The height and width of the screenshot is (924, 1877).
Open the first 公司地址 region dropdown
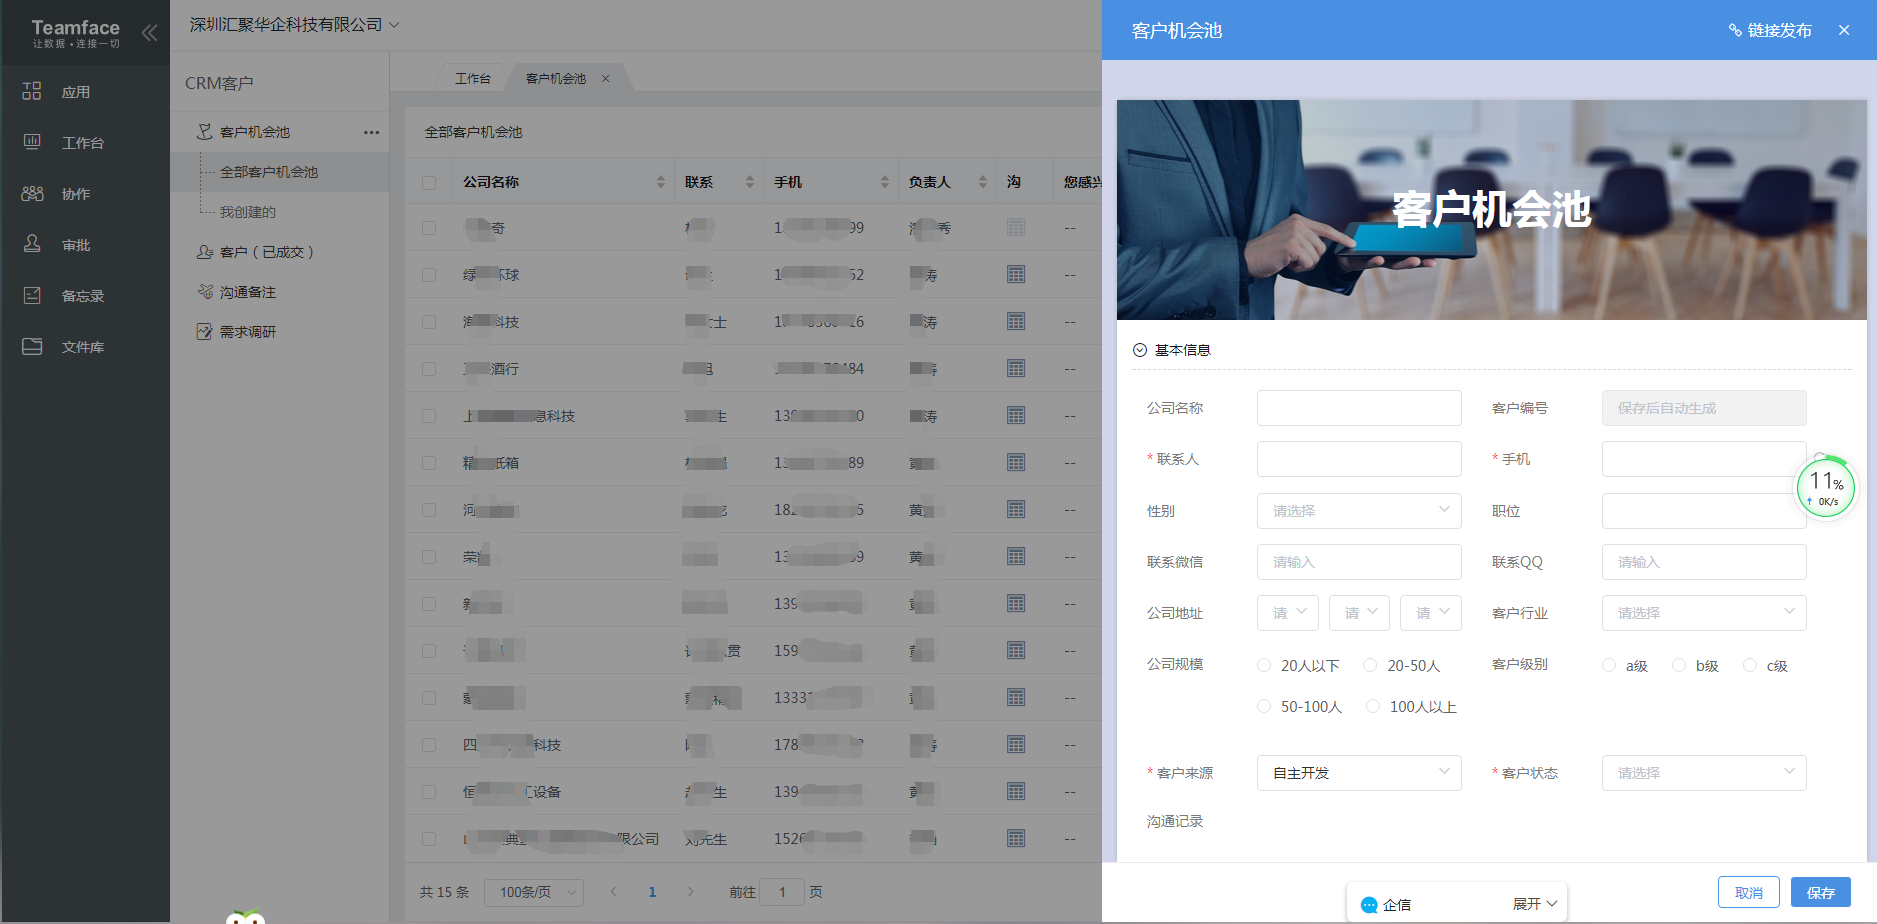1288,613
